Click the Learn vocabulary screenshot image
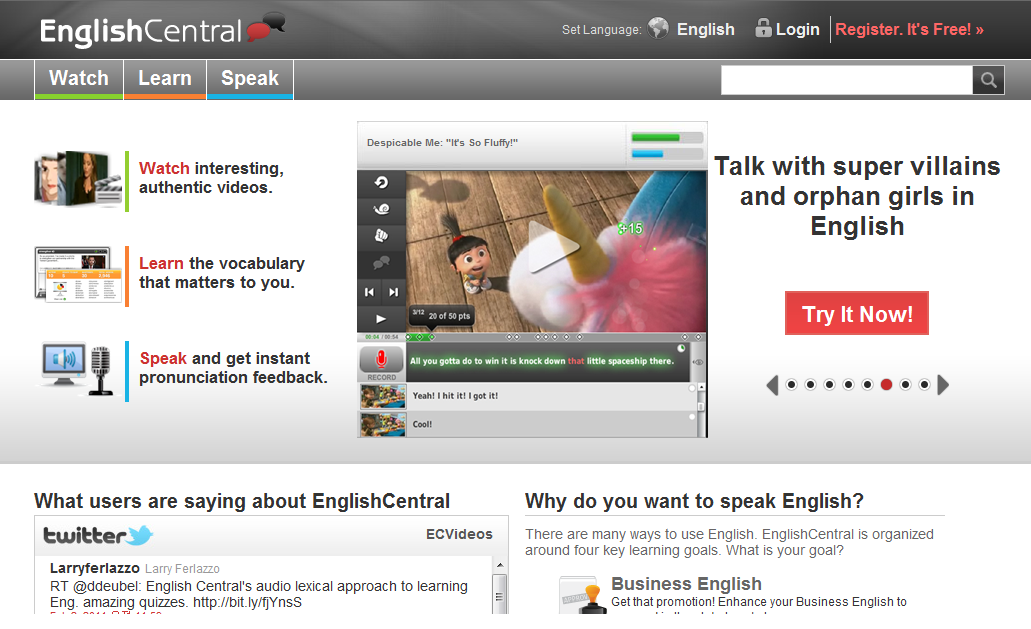This screenshot has width=1031, height=629. point(78,275)
